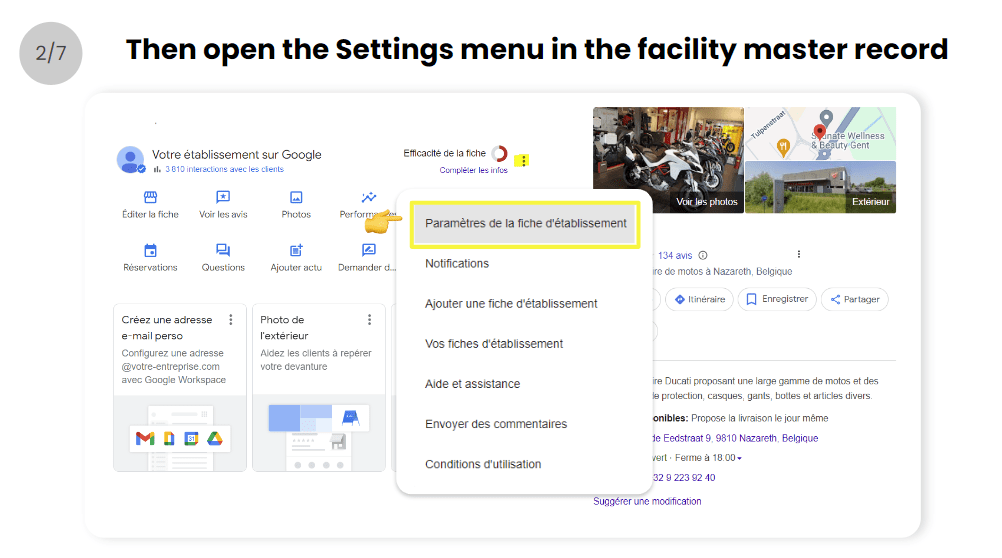Click the Enregistrer button
Viewport: 1002px width, 558px height.
click(x=777, y=299)
